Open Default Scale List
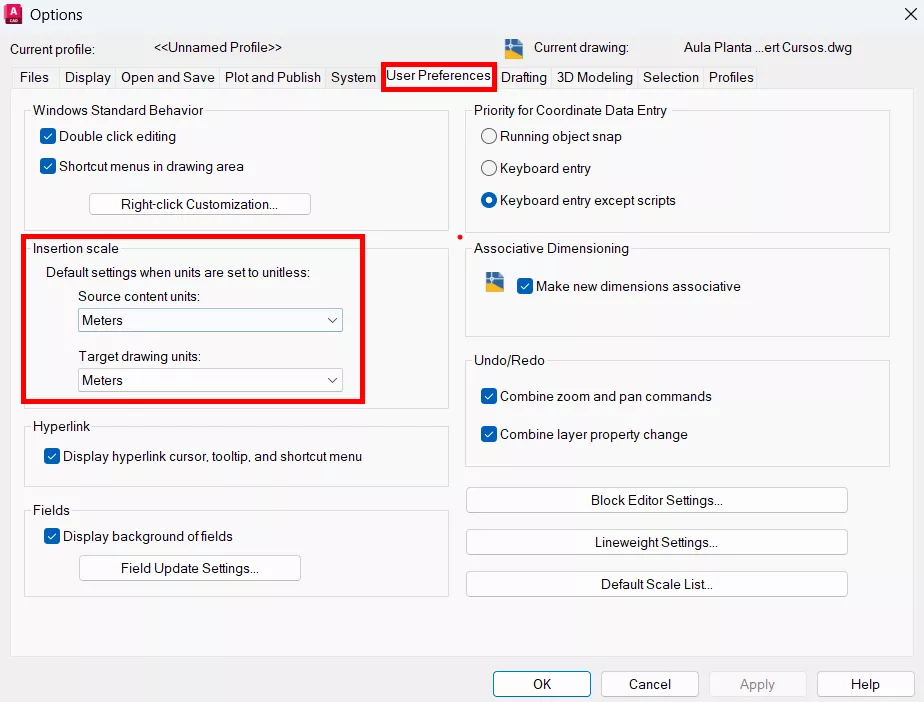 [656, 584]
